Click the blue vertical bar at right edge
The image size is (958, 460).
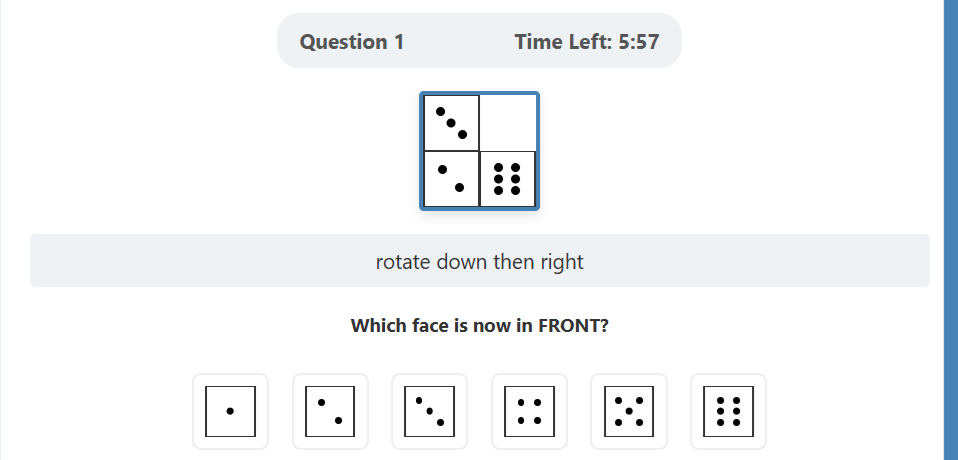(950, 230)
